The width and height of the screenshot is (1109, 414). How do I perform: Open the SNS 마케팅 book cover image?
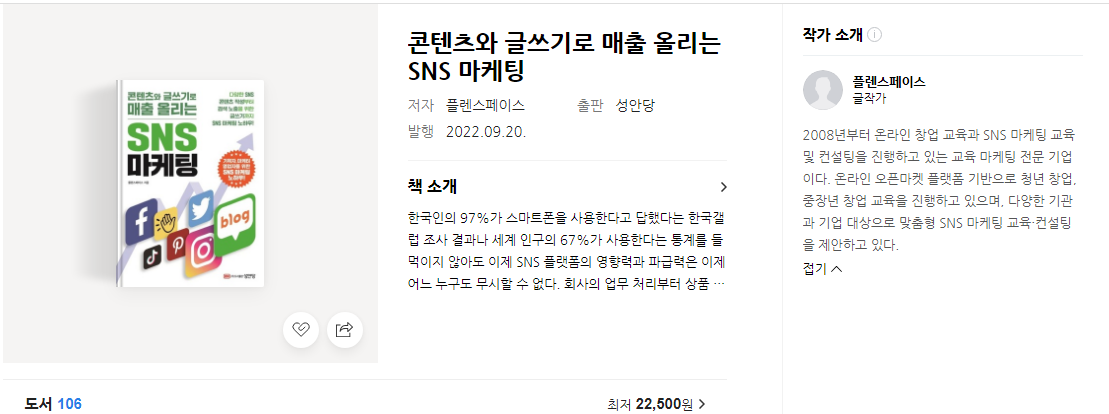pos(191,183)
